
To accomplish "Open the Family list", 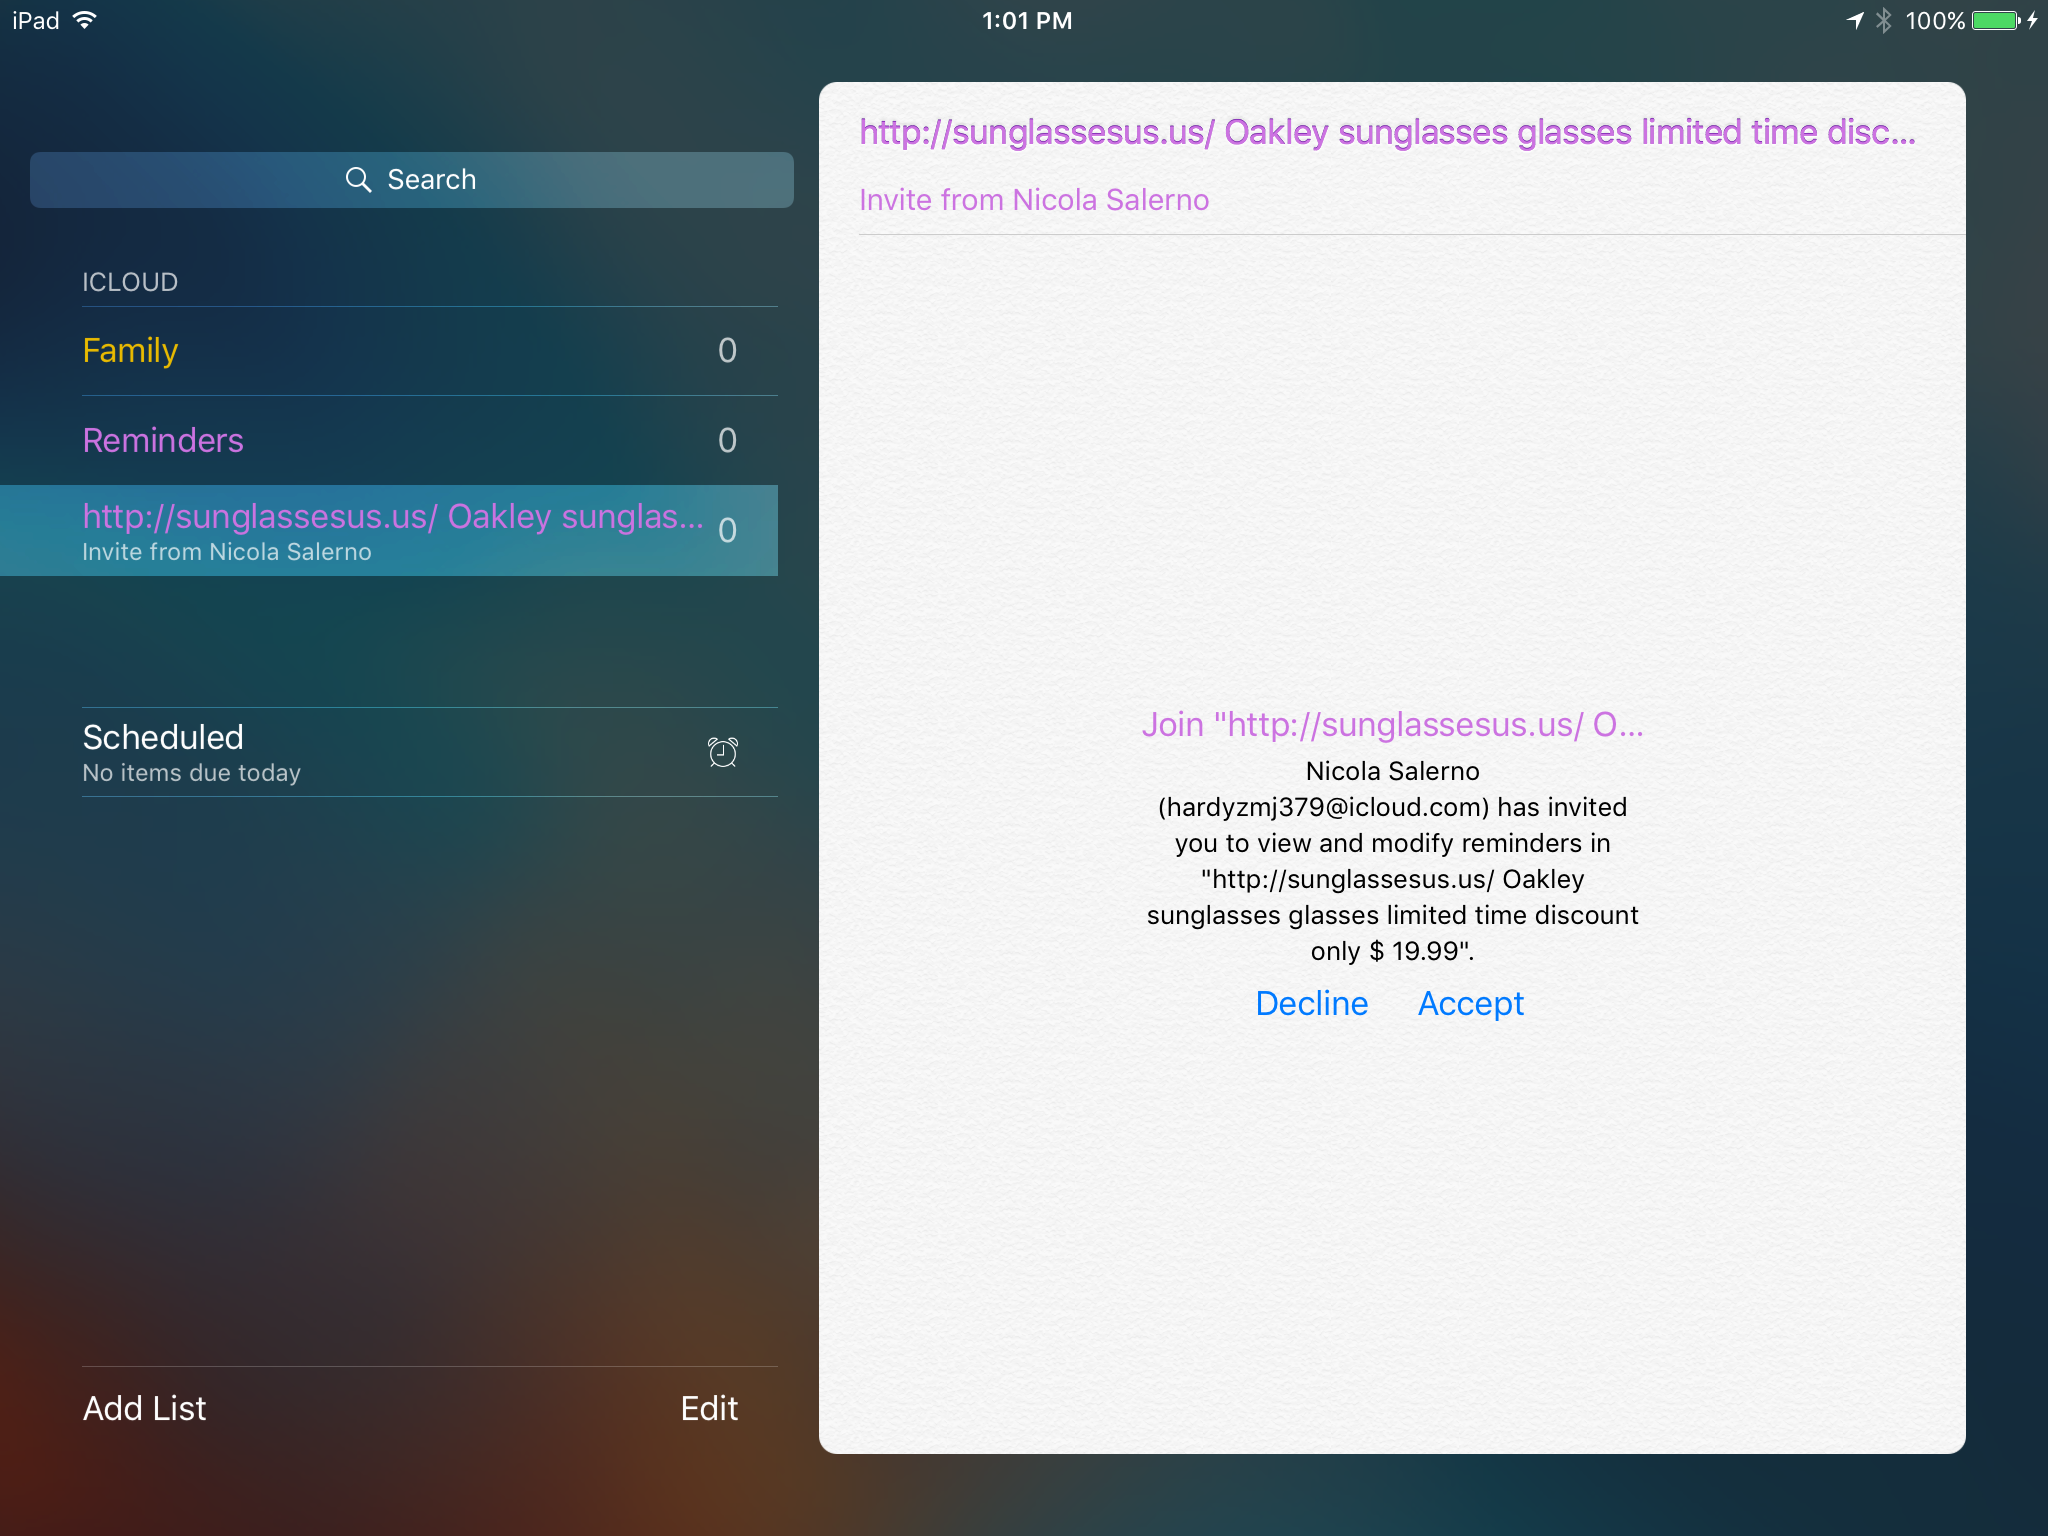I will (130, 351).
